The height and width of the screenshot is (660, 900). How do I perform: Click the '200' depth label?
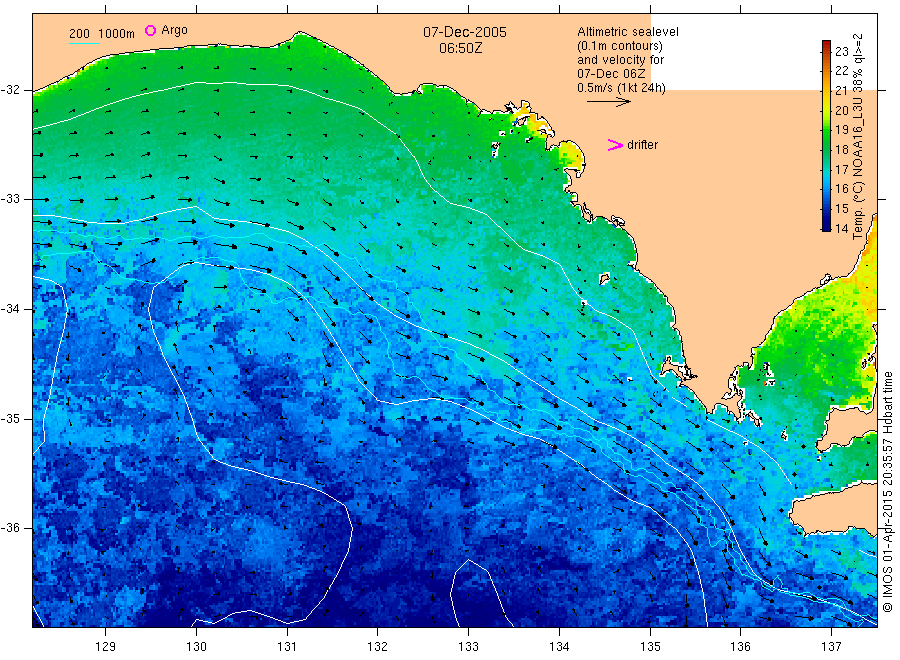click(79, 34)
